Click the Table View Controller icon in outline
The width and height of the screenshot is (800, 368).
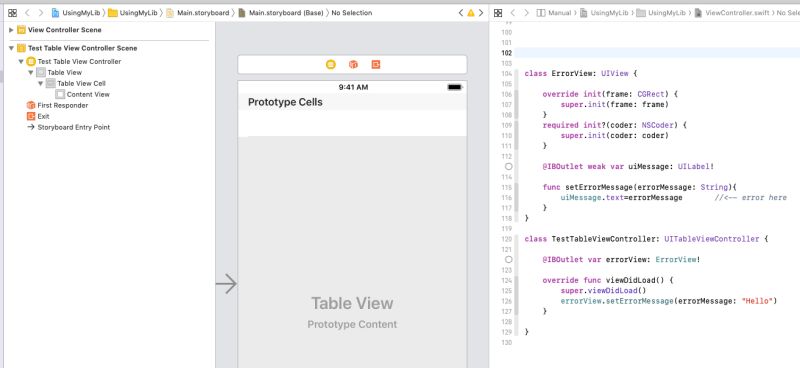31,62
